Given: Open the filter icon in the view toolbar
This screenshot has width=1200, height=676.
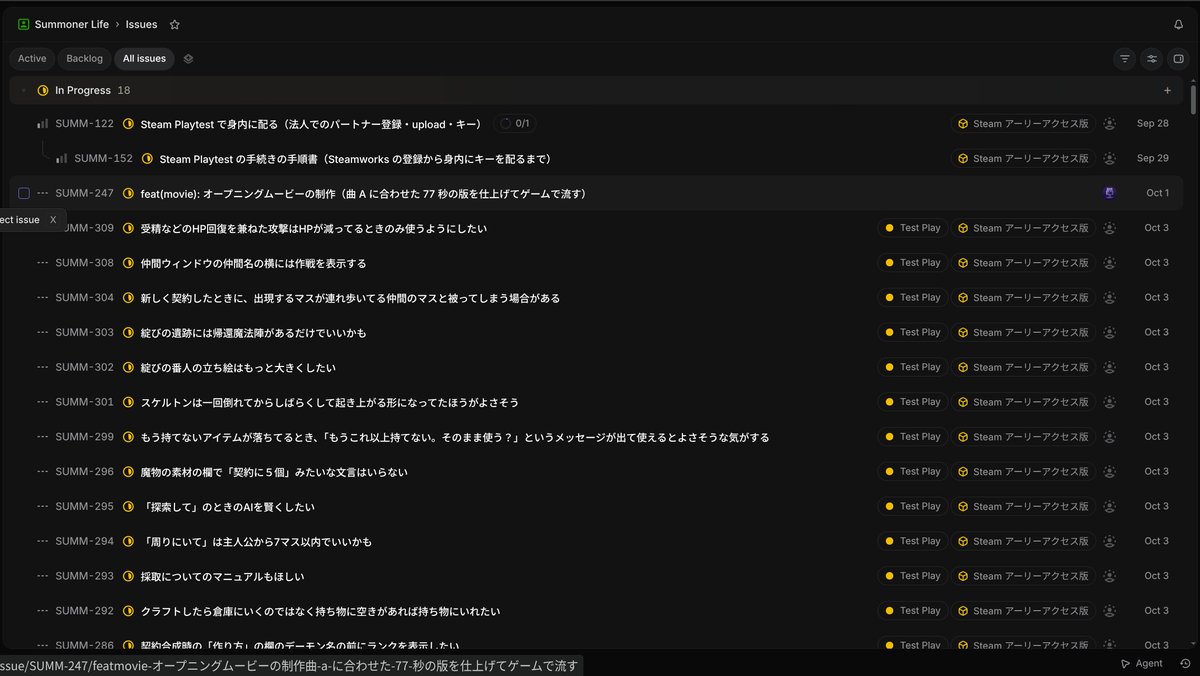Looking at the screenshot, I should pyautogui.click(x=1125, y=59).
